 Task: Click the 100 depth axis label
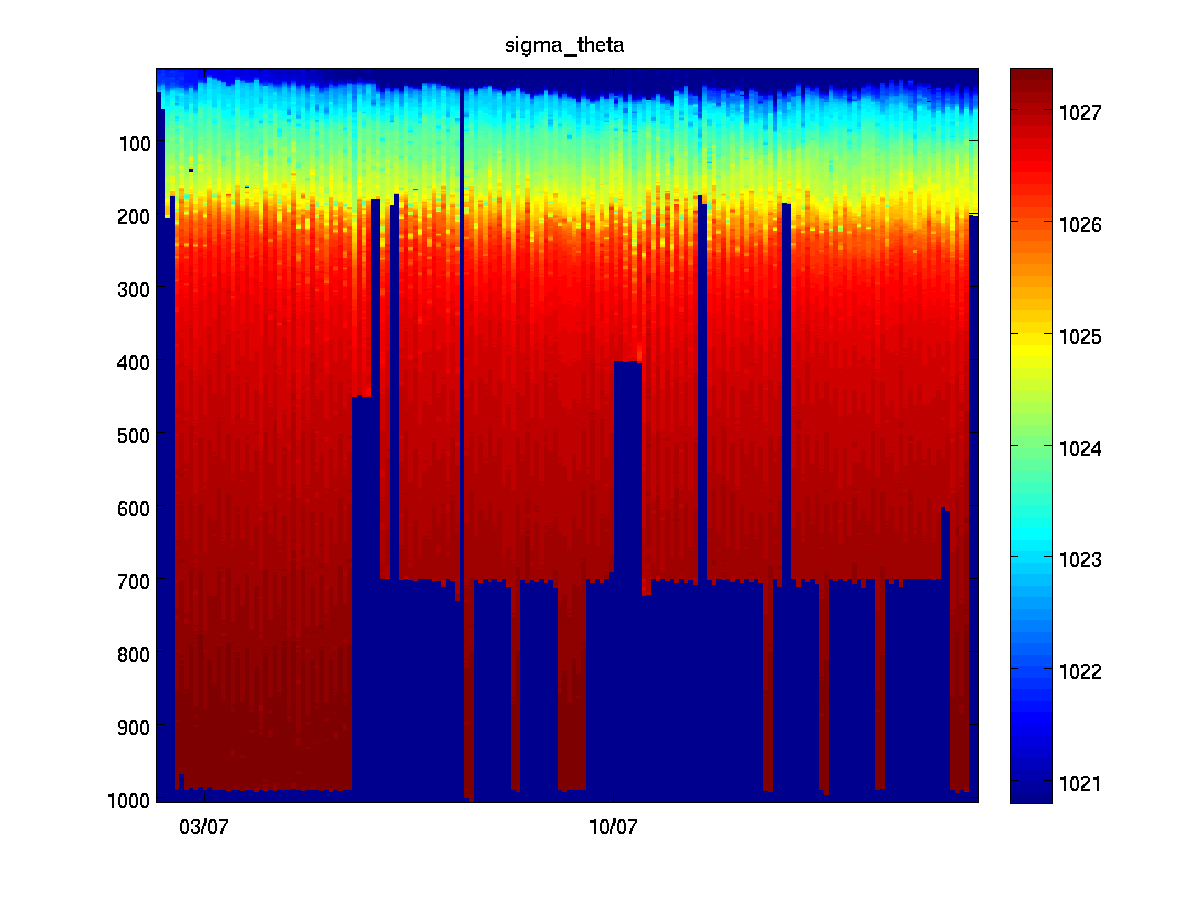(134, 143)
